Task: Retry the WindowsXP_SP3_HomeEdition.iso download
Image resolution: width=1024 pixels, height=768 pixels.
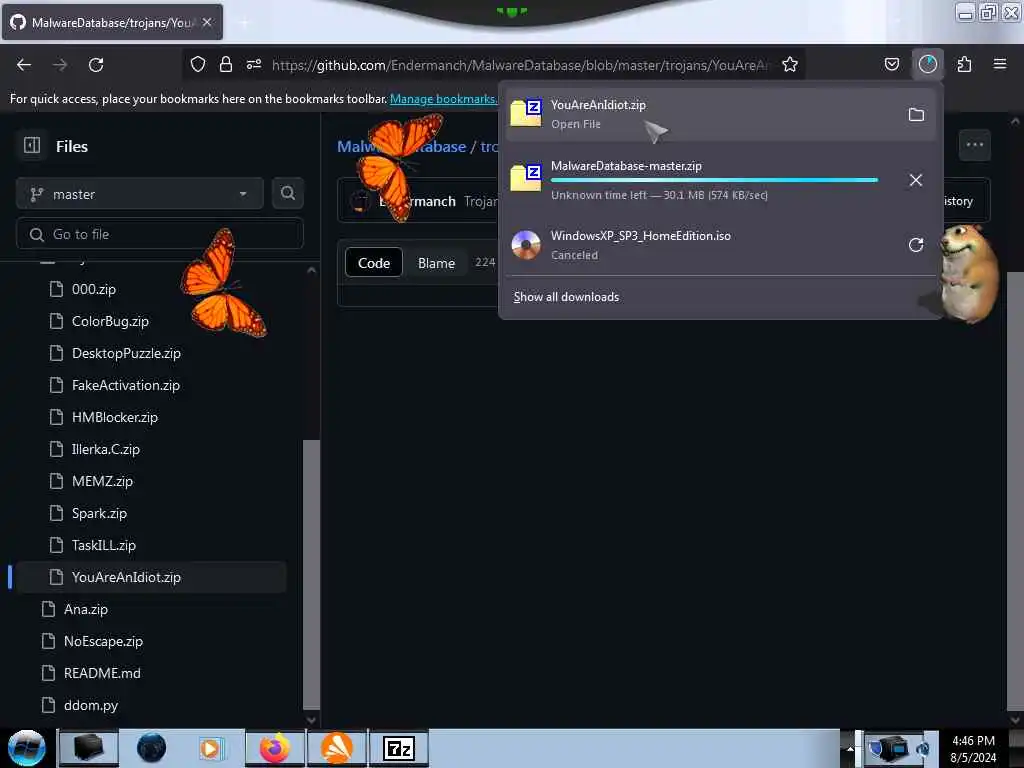Action: pyautogui.click(x=916, y=245)
